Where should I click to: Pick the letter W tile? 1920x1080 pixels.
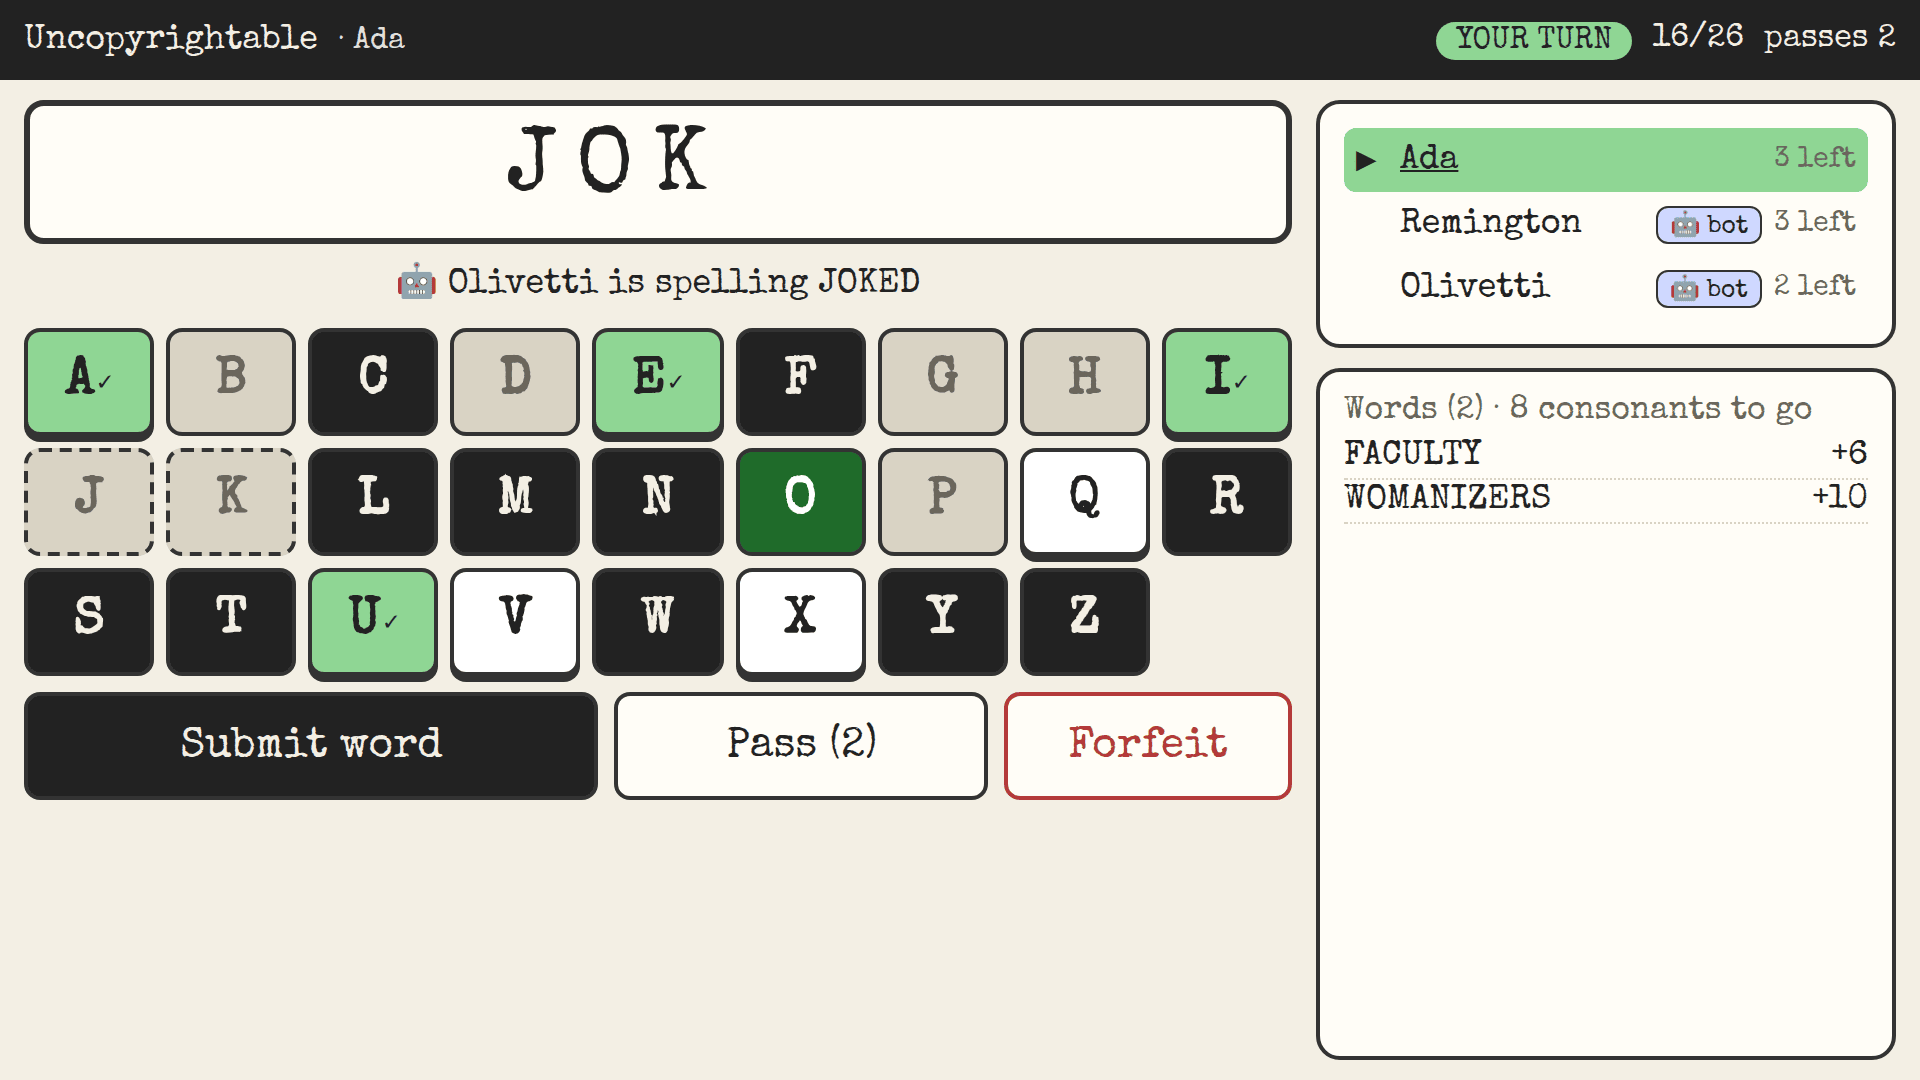[x=658, y=622]
